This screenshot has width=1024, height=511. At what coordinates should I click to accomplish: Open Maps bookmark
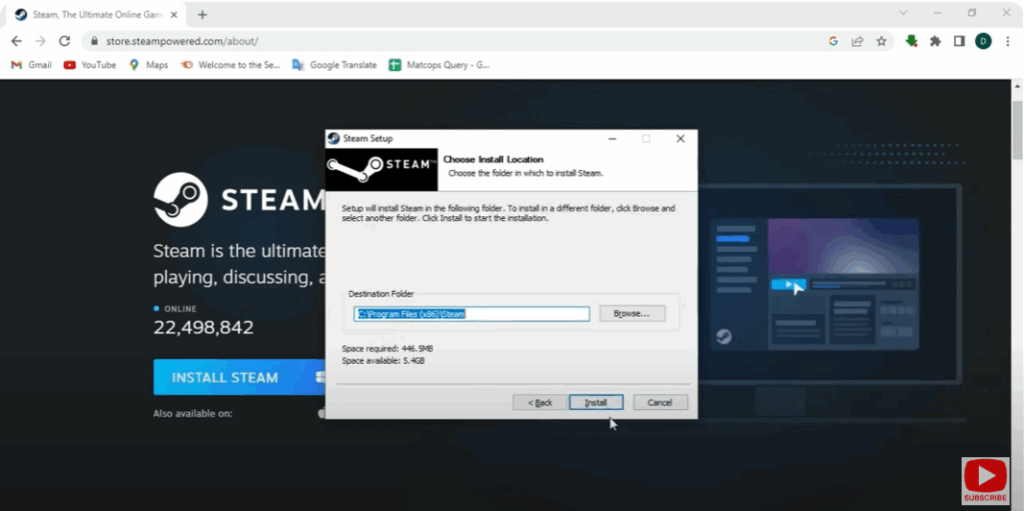148,65
